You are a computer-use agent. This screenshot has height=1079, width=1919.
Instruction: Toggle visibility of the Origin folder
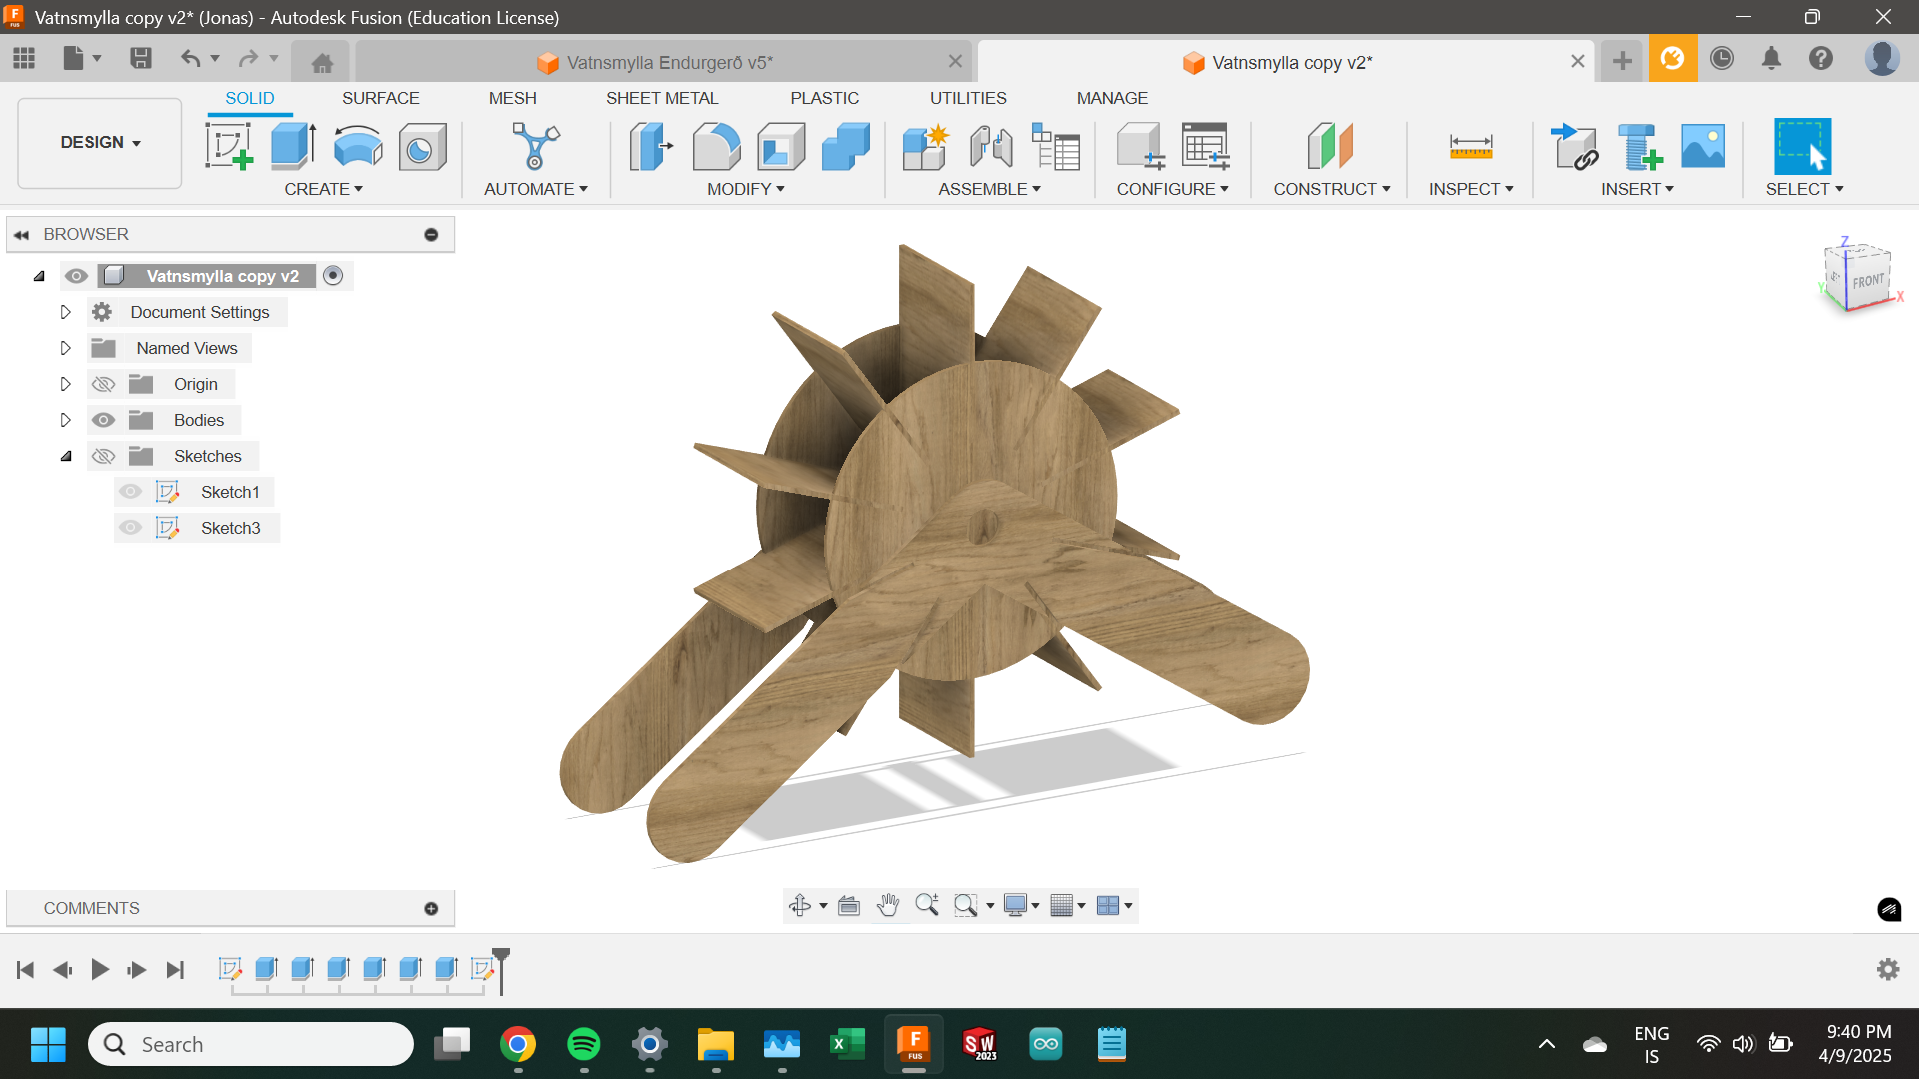[x=103, y=384]
